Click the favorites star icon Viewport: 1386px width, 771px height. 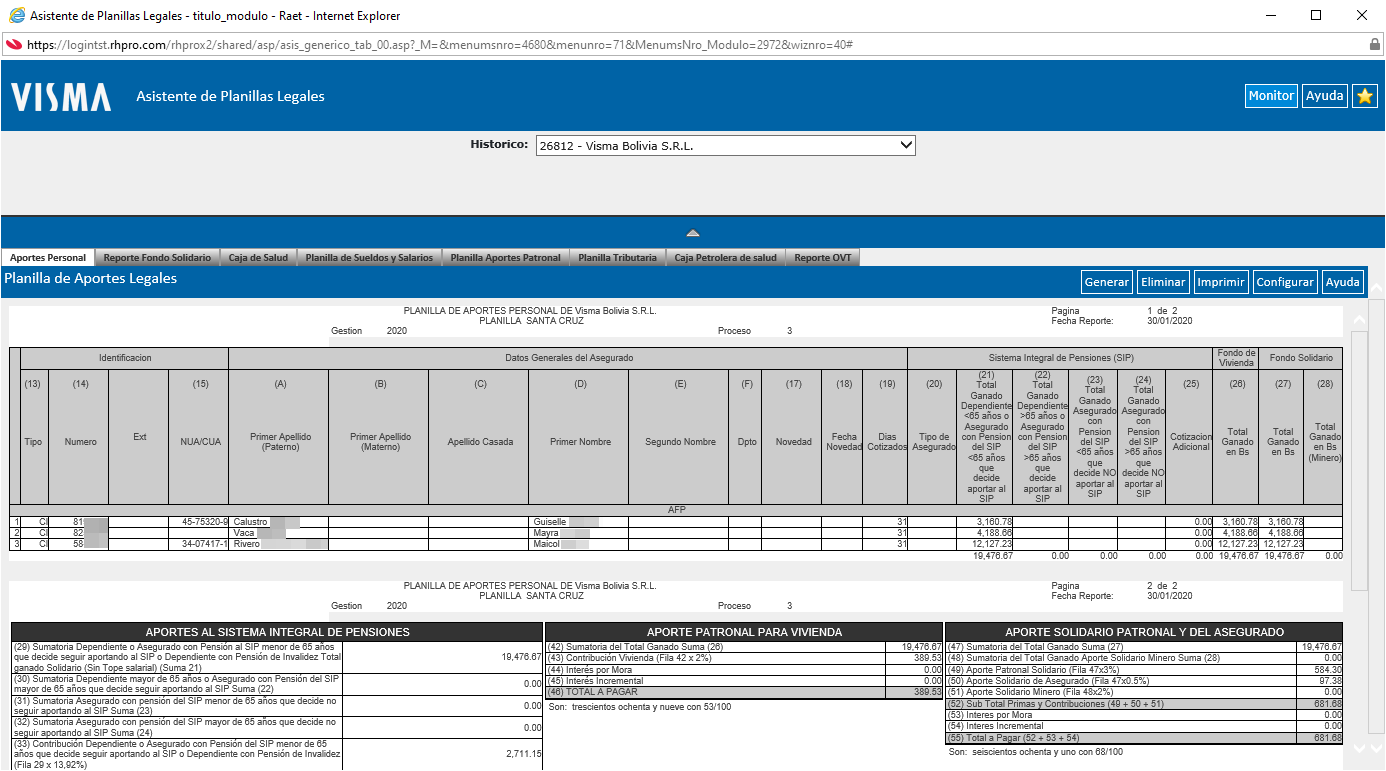pyautogui.click(x=1365, y=96)
